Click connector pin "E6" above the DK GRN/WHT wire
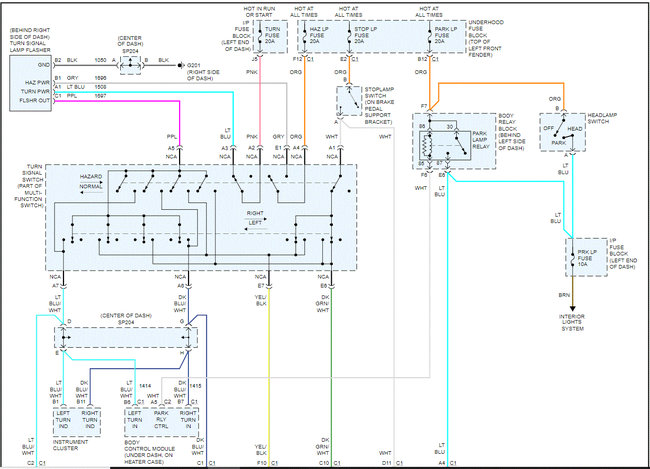This screenshot has height=469, width=650. 323,286
